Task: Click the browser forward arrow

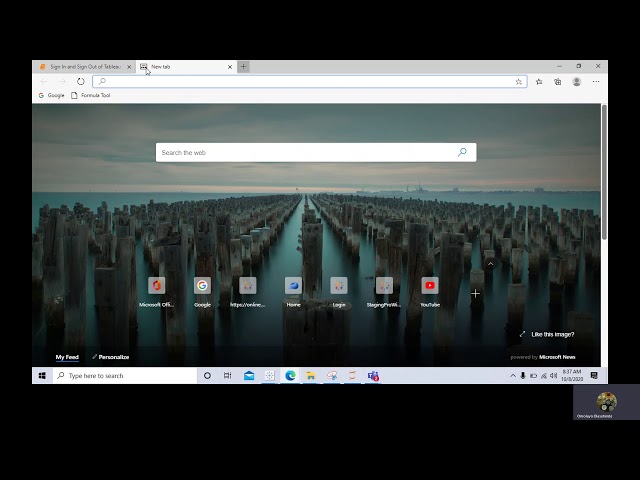Action: [62, 82]
